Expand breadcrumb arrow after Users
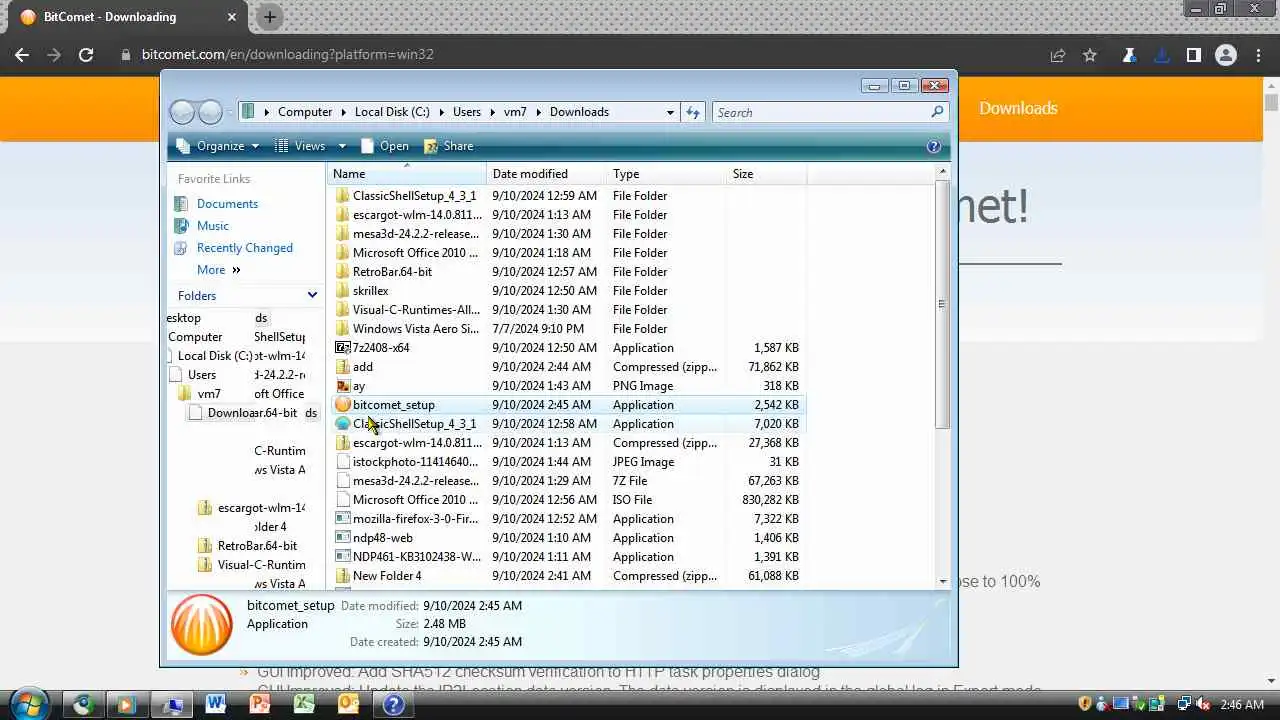The height and width of the screenshot is (720, 1280). tap(491, 112)
